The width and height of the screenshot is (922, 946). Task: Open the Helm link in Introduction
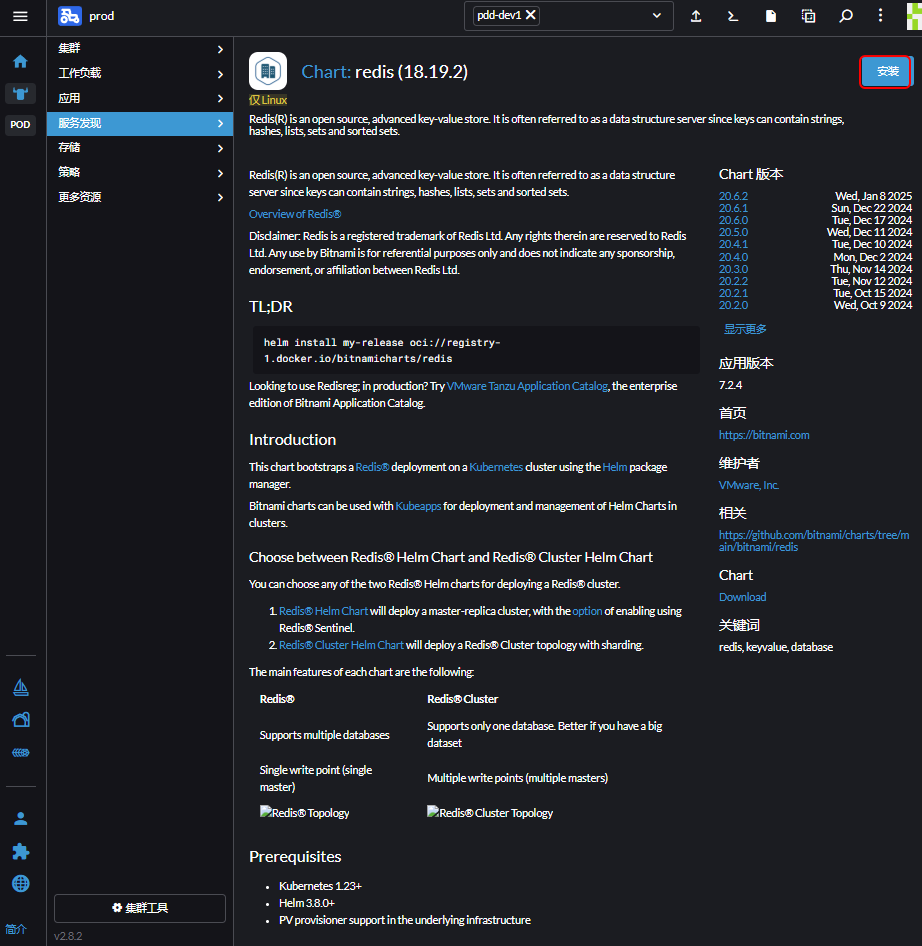tap(615, 467)
